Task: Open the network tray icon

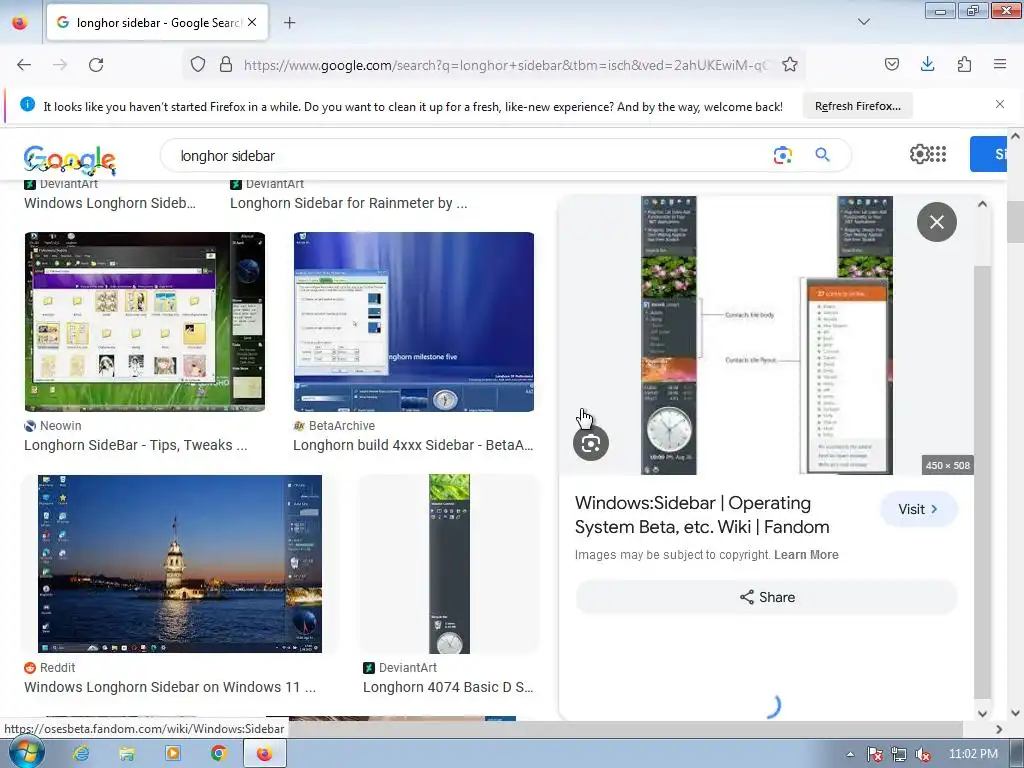Action: pos(899,754)
